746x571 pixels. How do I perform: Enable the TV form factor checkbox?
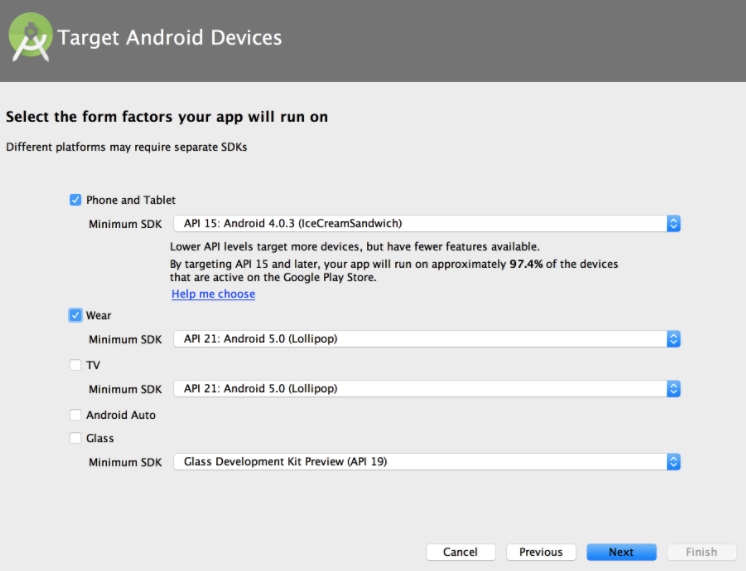point(75,365)
